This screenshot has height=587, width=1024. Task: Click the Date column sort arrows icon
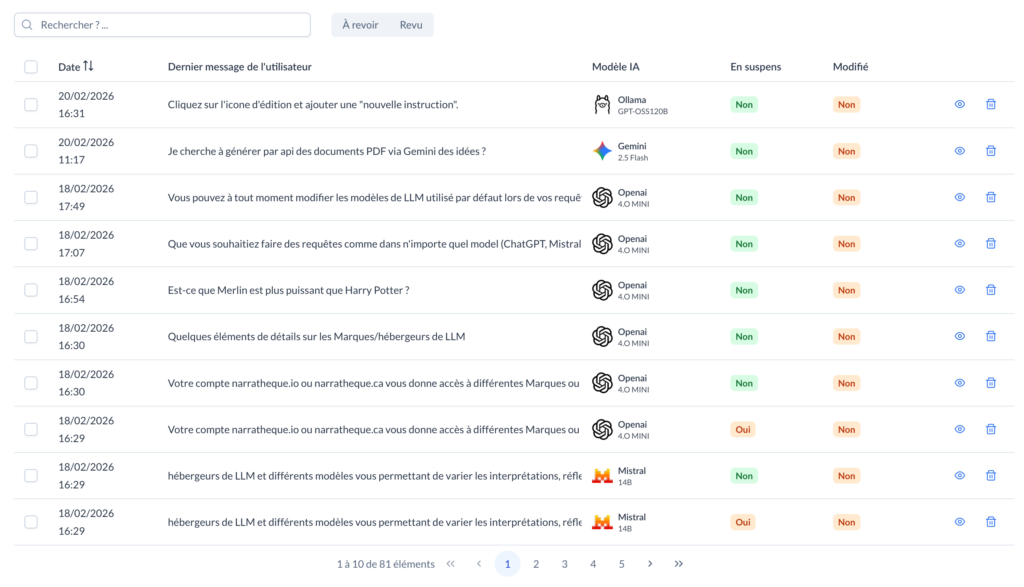(88, 66)
